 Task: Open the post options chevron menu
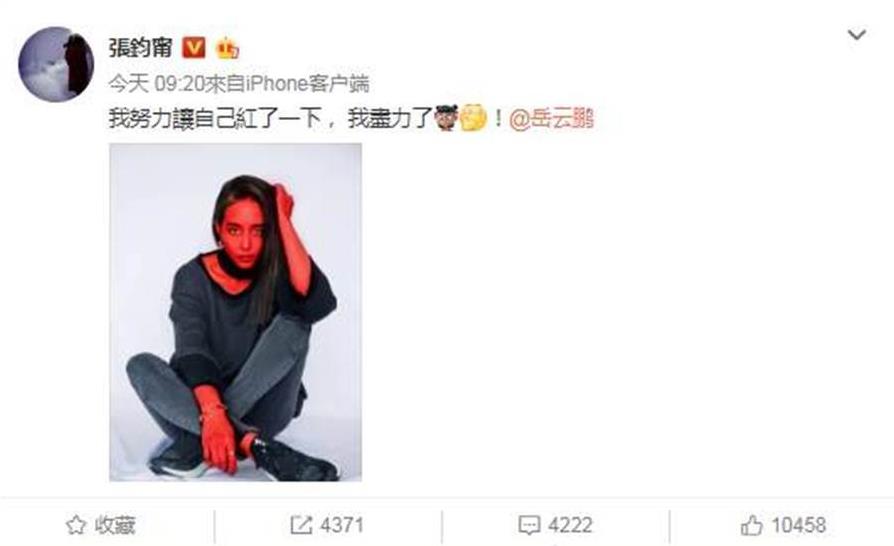click(x=856, y=35)
